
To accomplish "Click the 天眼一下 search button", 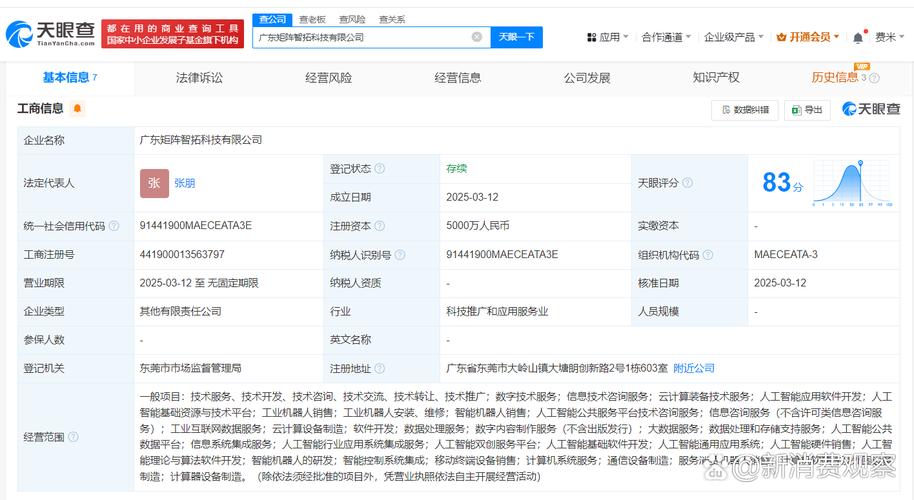I will 516,37.
